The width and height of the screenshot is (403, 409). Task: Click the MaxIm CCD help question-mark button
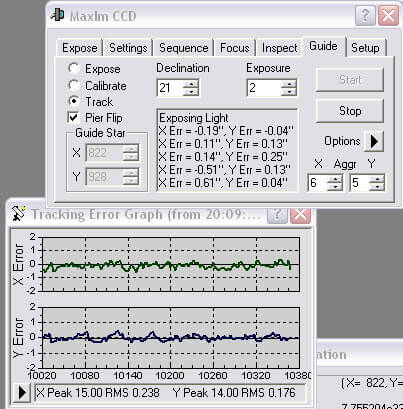click(365, 15)
